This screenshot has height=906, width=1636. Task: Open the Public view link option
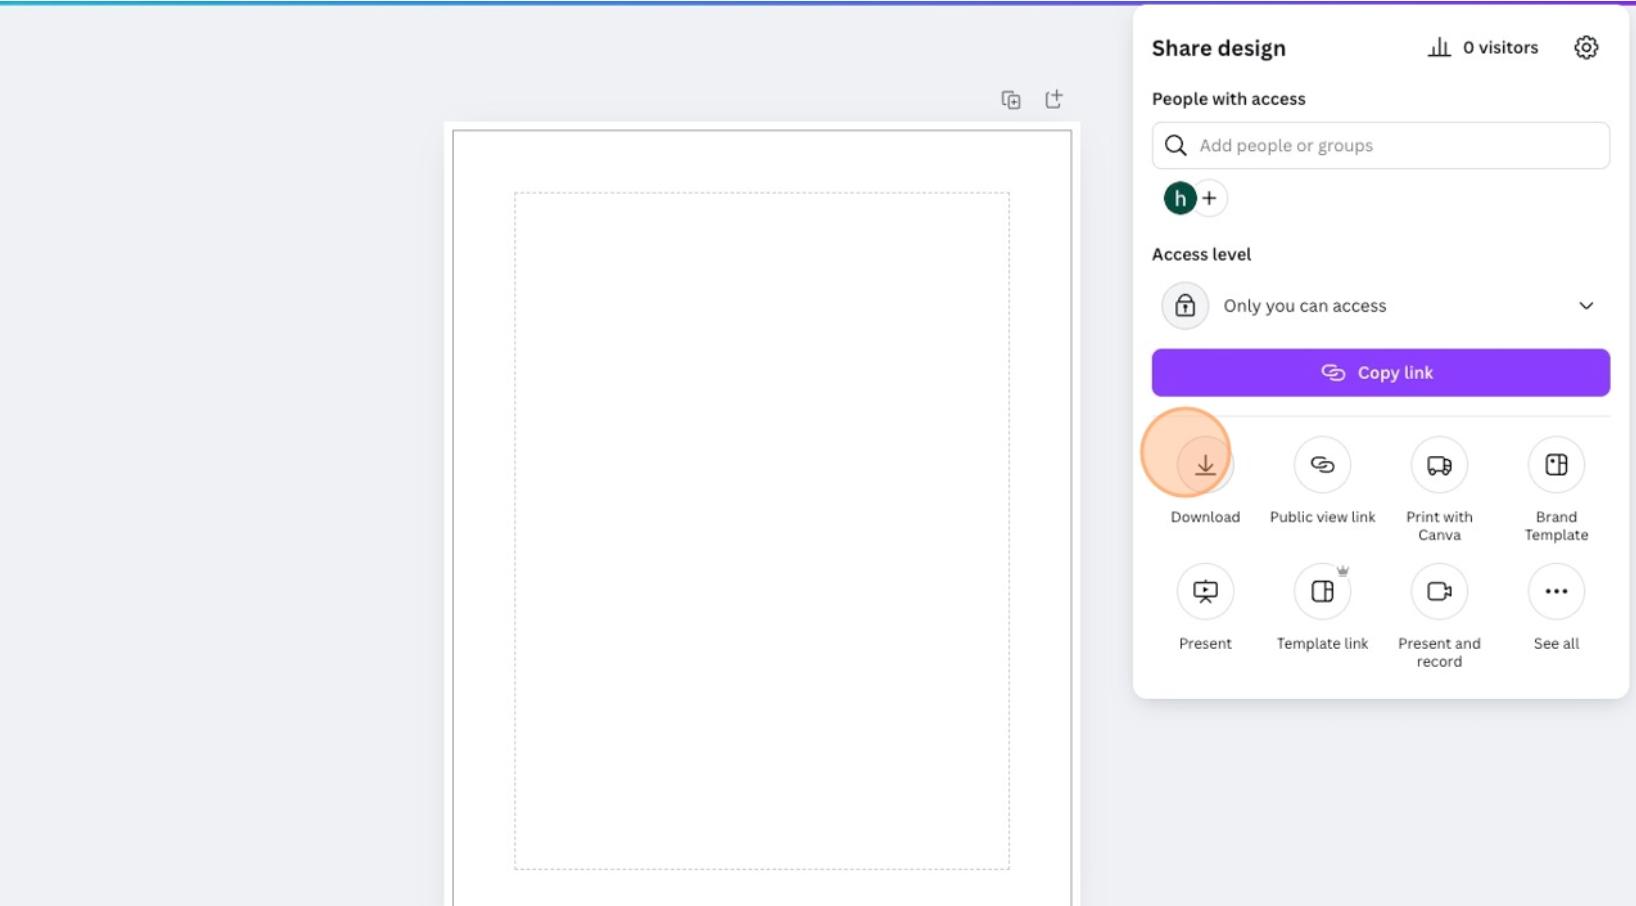(x=1322, y=465)
